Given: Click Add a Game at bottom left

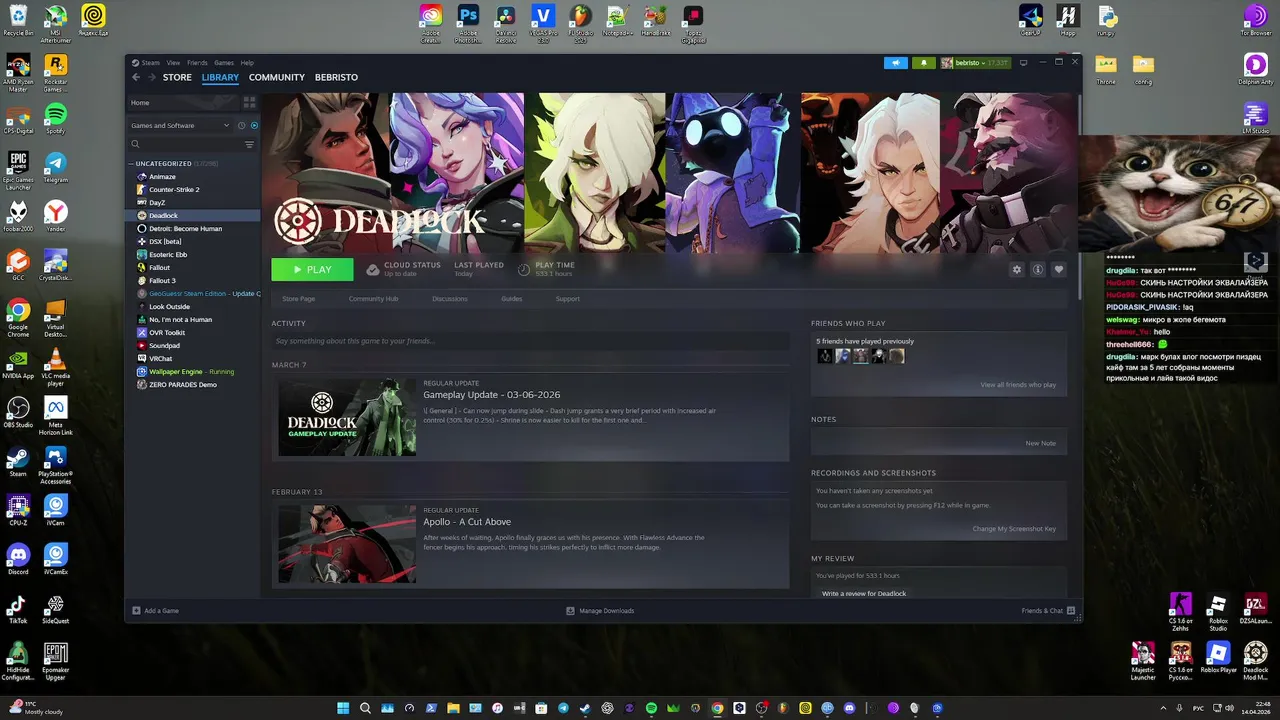Looking at the screenshot, I should click(x=155, y=611).
